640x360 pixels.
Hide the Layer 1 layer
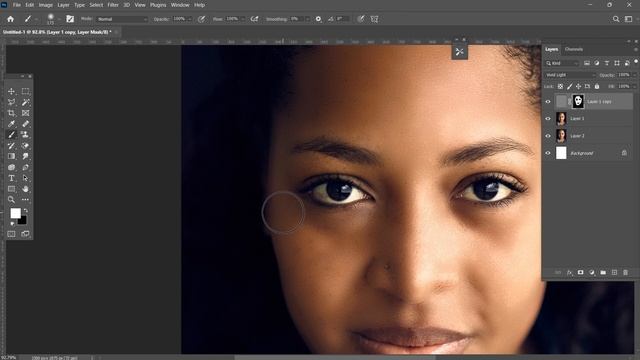[x=548, y=119]
